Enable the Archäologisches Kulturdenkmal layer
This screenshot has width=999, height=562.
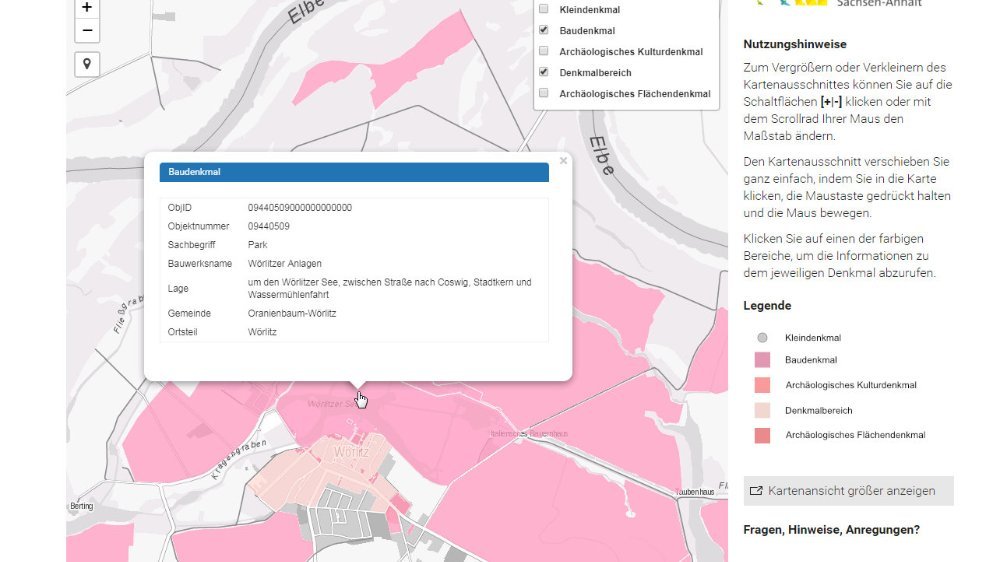[544, 51]
